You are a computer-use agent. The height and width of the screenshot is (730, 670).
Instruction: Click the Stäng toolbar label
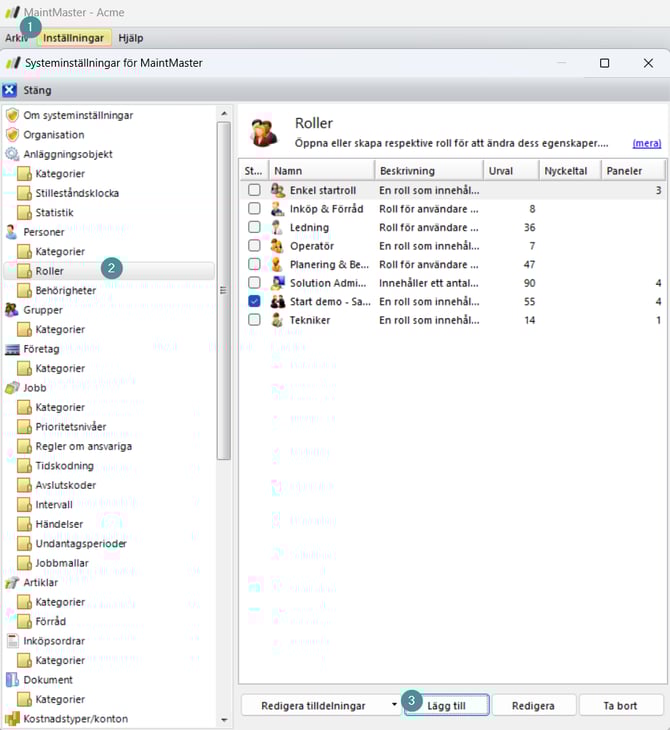click(x=38, y=90)
